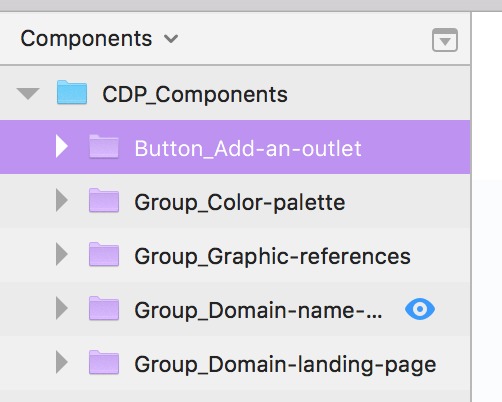This screenshot has width=502, height=402.
Task: Expand the Group_Color-palette group
Action: click(62, 200)
